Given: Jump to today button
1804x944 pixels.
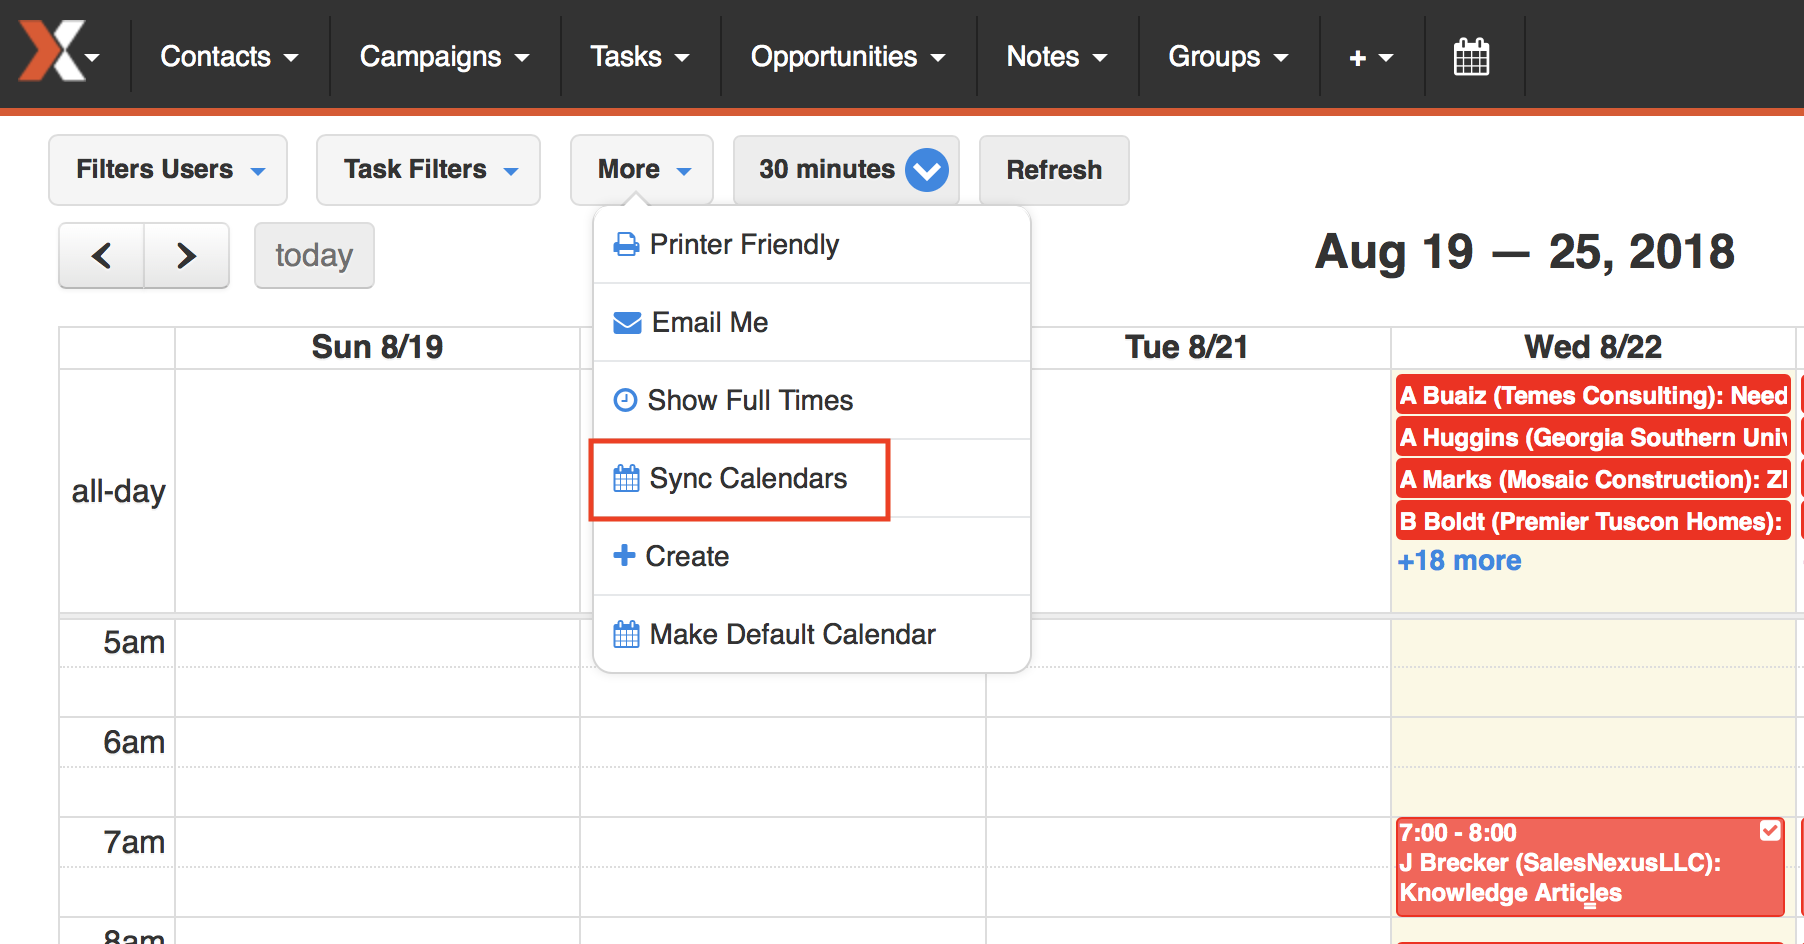Looking at the screenshot, I should coord(314,256).
